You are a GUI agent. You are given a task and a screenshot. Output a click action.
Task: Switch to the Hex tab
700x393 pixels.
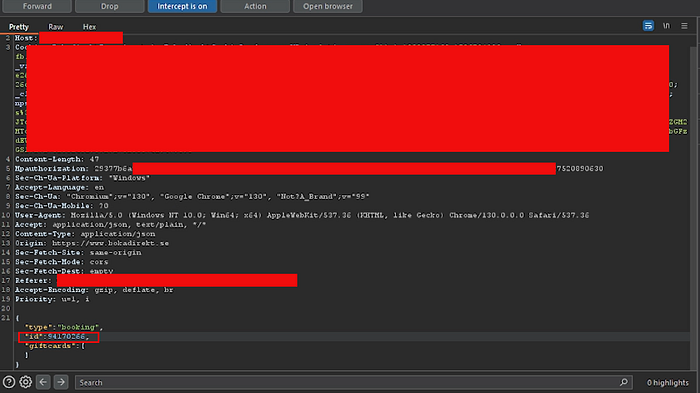tap(89, 27)
